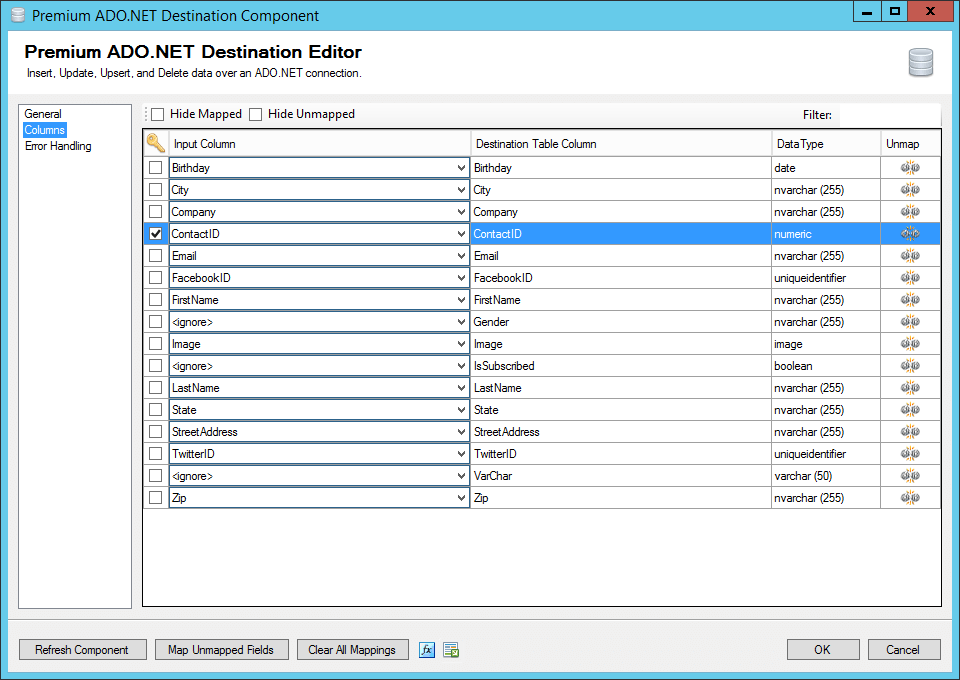This screenshot has width=960, height=680.
Task: Click the unmap icon for City row
Action: [x=910, y=190]
